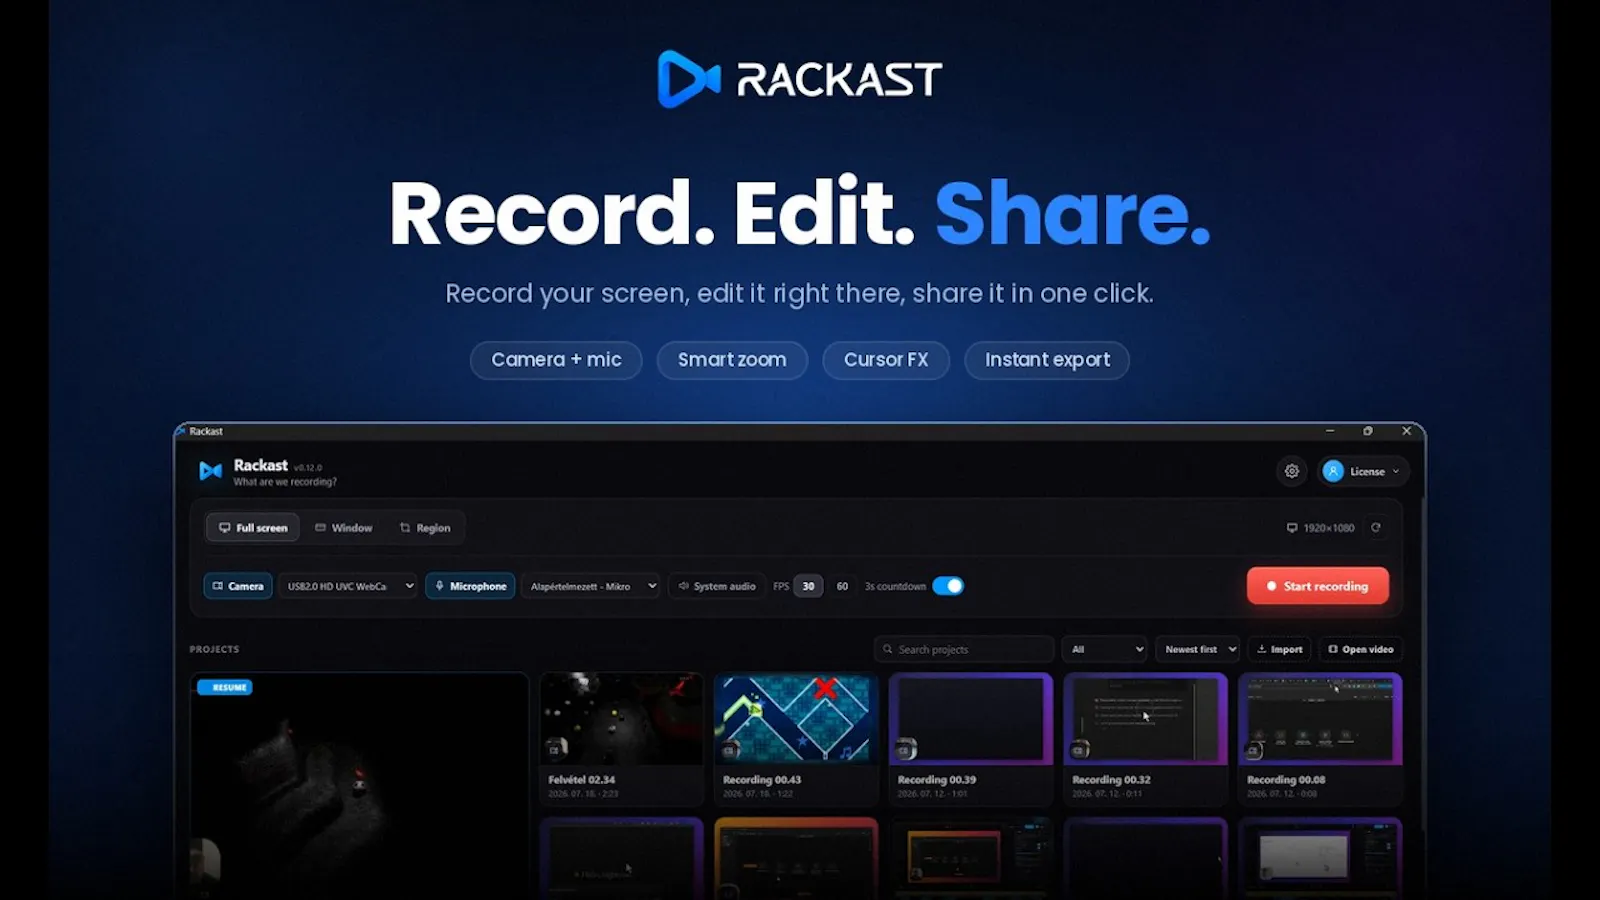Toggle the Camera source button

[238, 586]
